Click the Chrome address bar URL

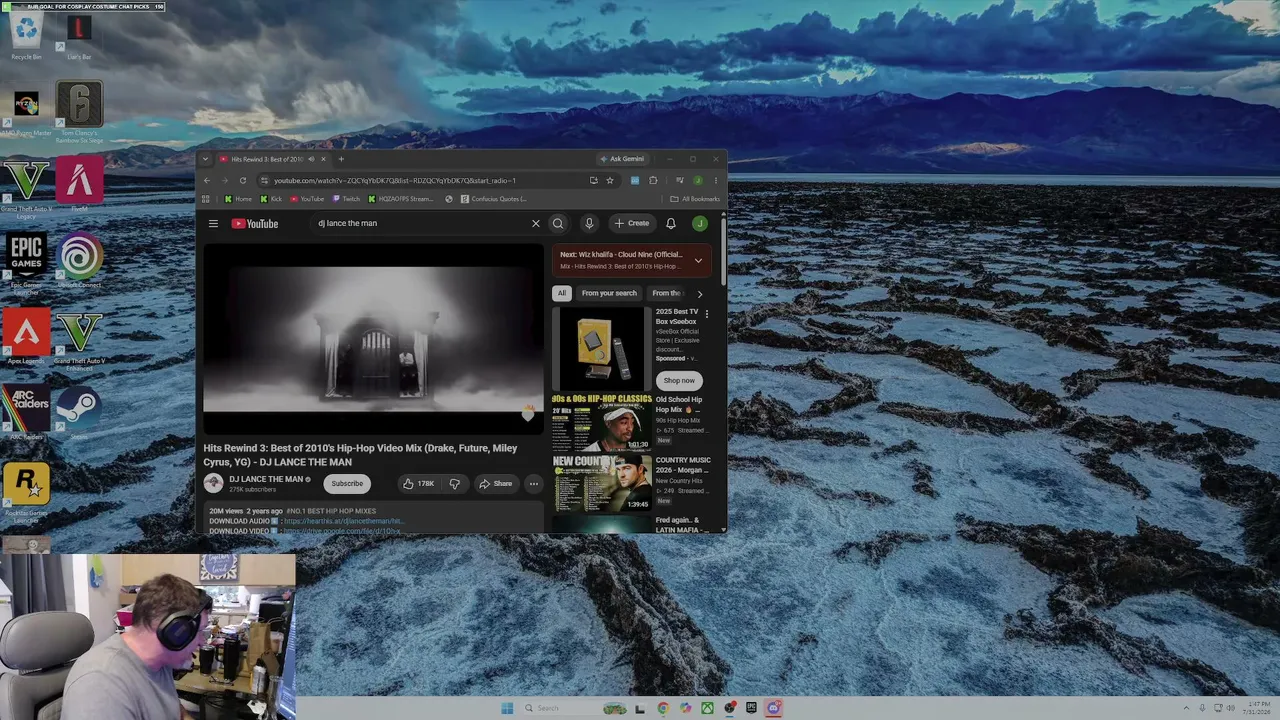click(395, 180)
